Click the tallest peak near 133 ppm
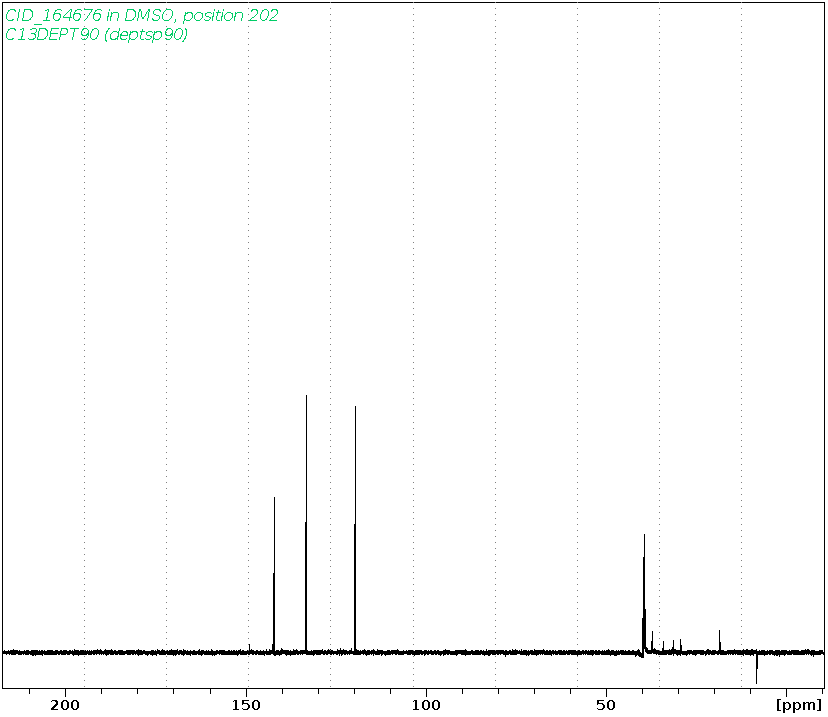This screenshot has height=717, width=828. 306,523
